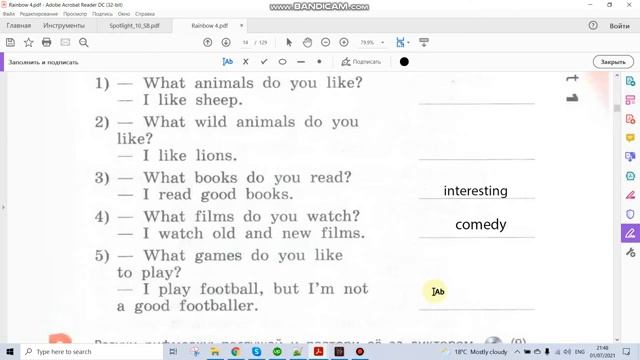Switch to the Инструменты tab
This screenshot has height=360, width=640.
[64, 25]
